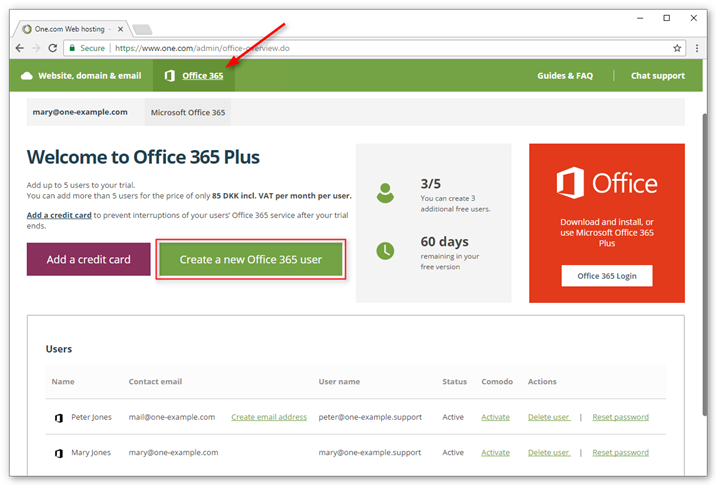The width and height of the screenshot is (716, 485).
Task: Click the Office icon beside Mary Jones
Action: pos(58,453)
